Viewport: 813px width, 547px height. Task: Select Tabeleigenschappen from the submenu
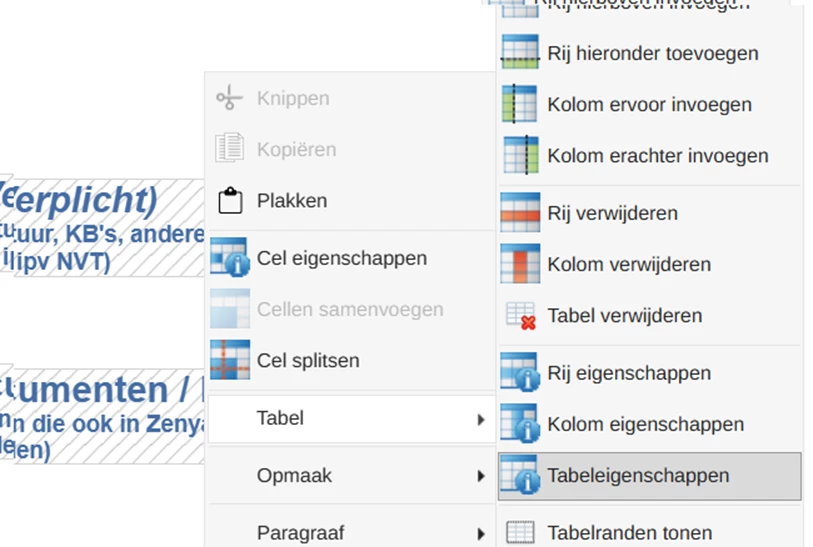(650, 476)
